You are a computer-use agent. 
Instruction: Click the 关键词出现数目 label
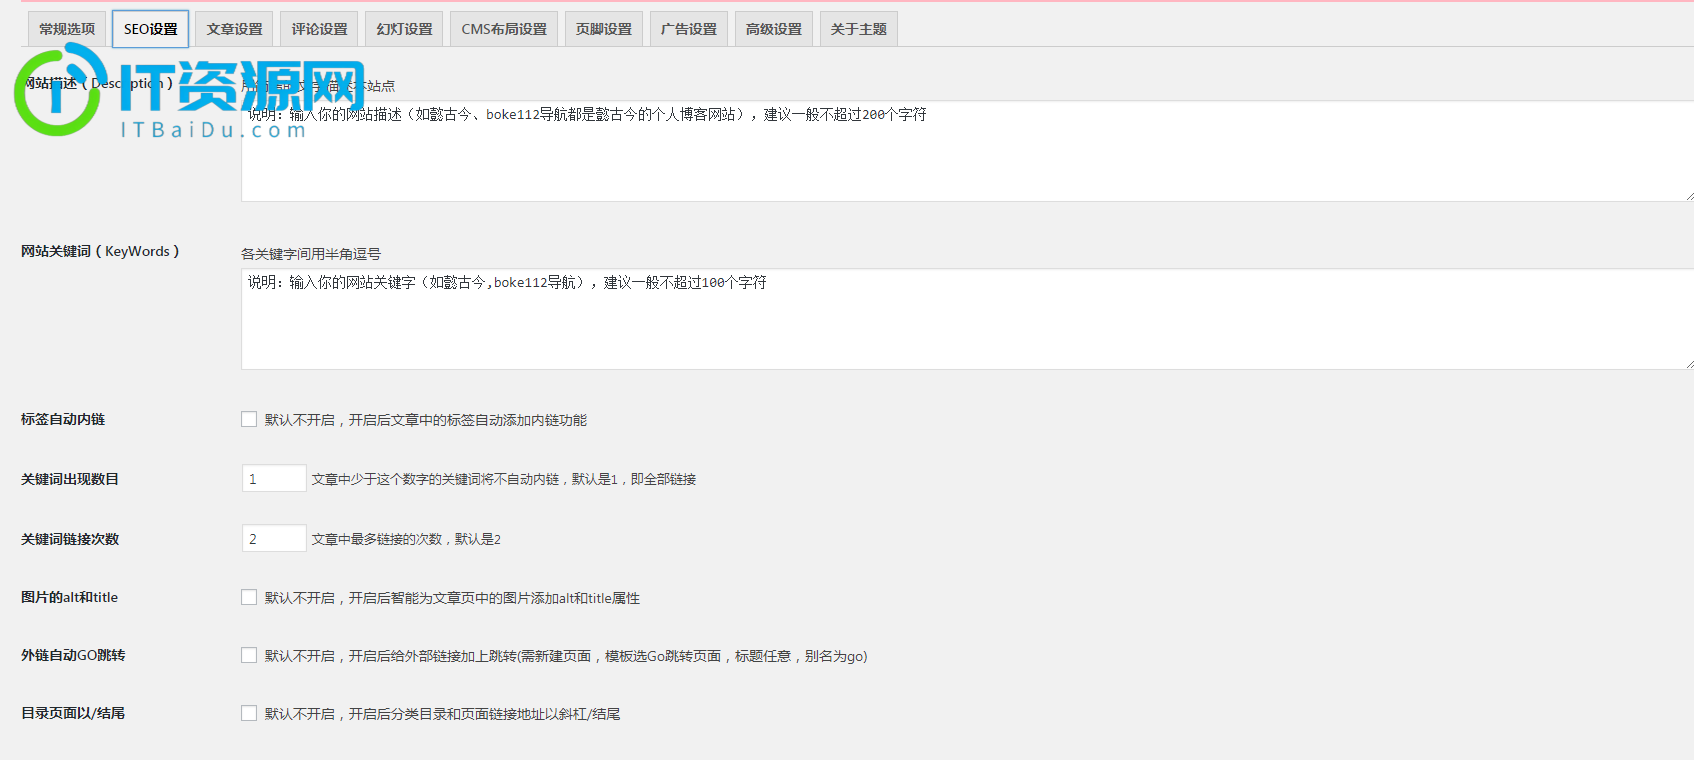70,479
